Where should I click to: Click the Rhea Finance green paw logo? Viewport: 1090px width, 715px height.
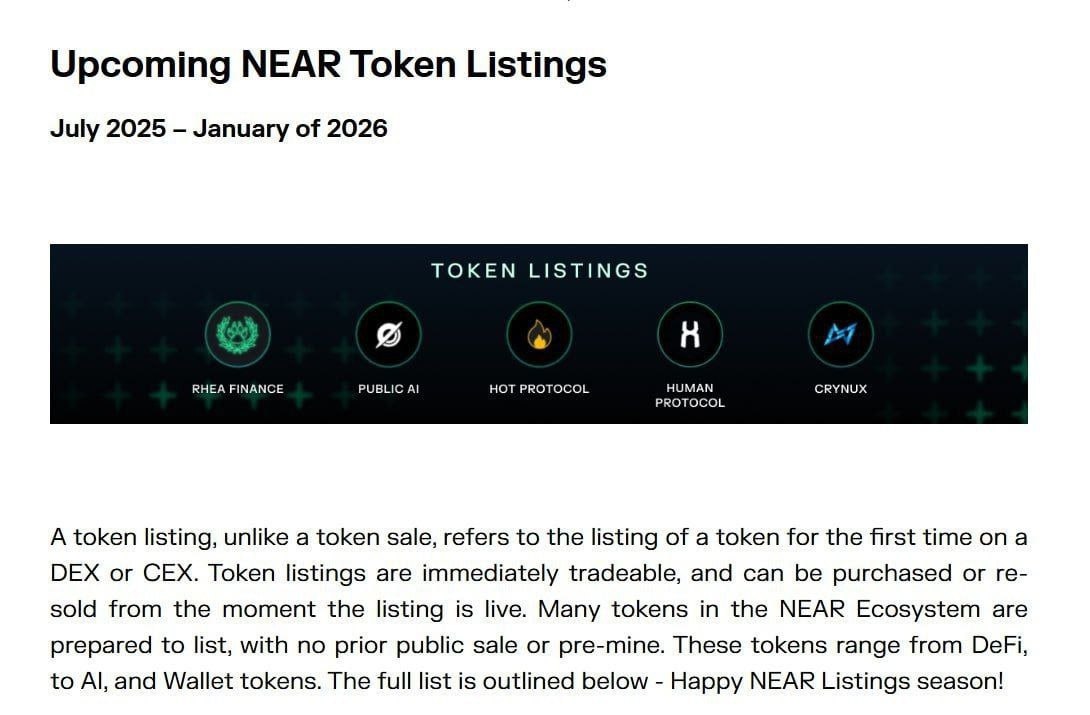[238, 334]
